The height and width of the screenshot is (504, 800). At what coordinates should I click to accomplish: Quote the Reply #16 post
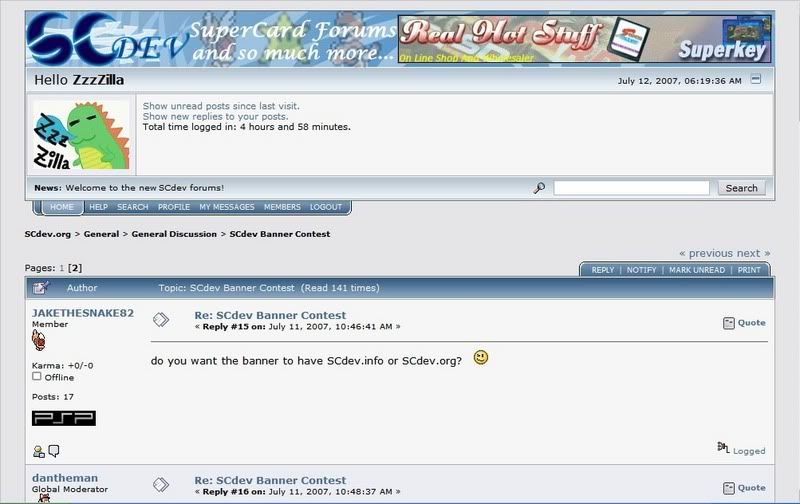coord(744,488)
